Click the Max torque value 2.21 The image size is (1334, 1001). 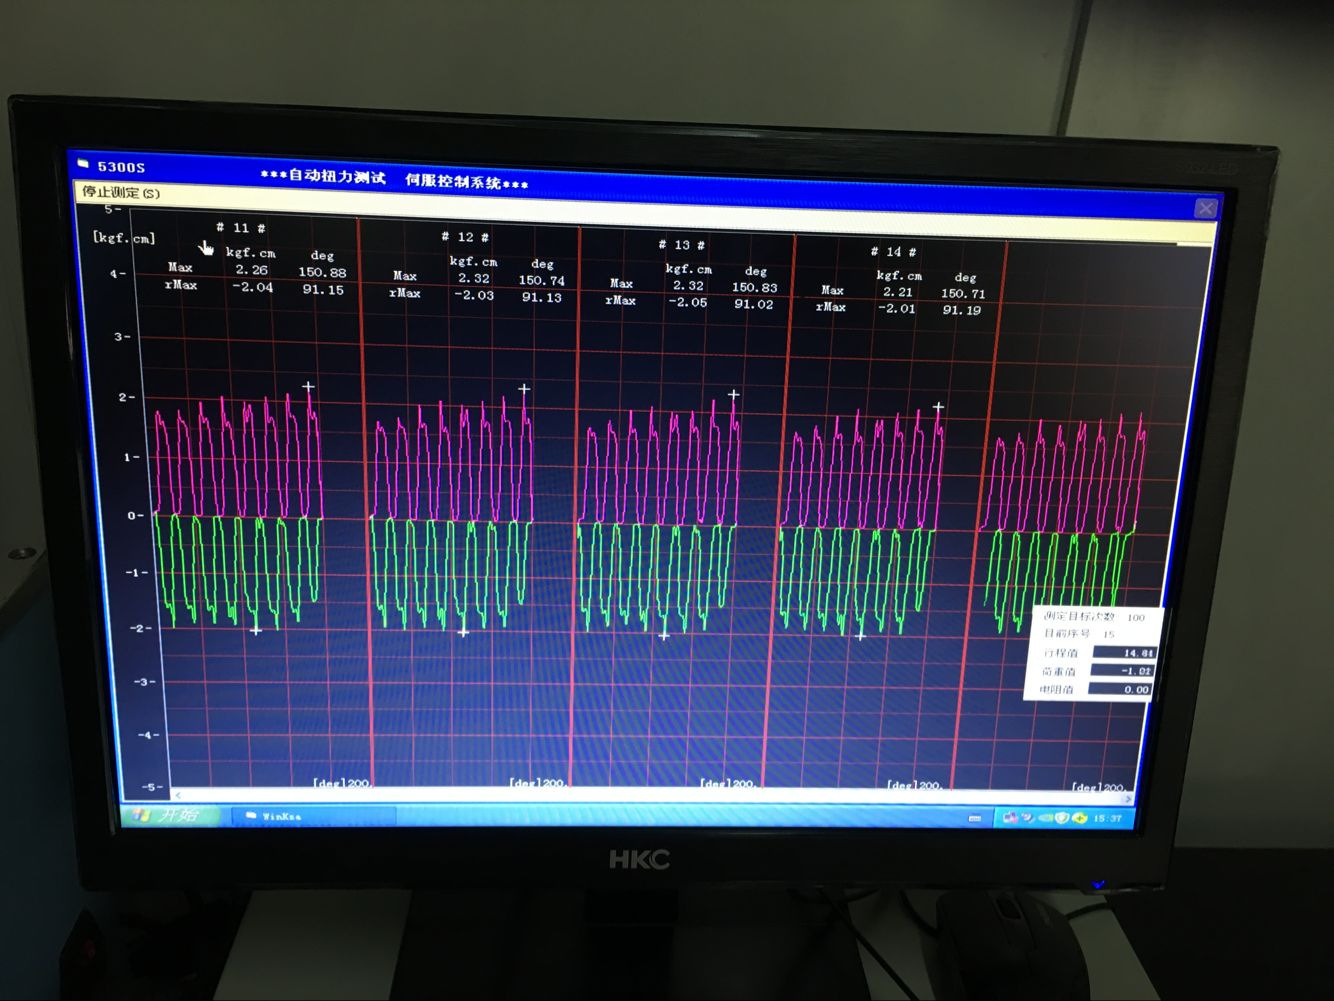tap(897, 292)
